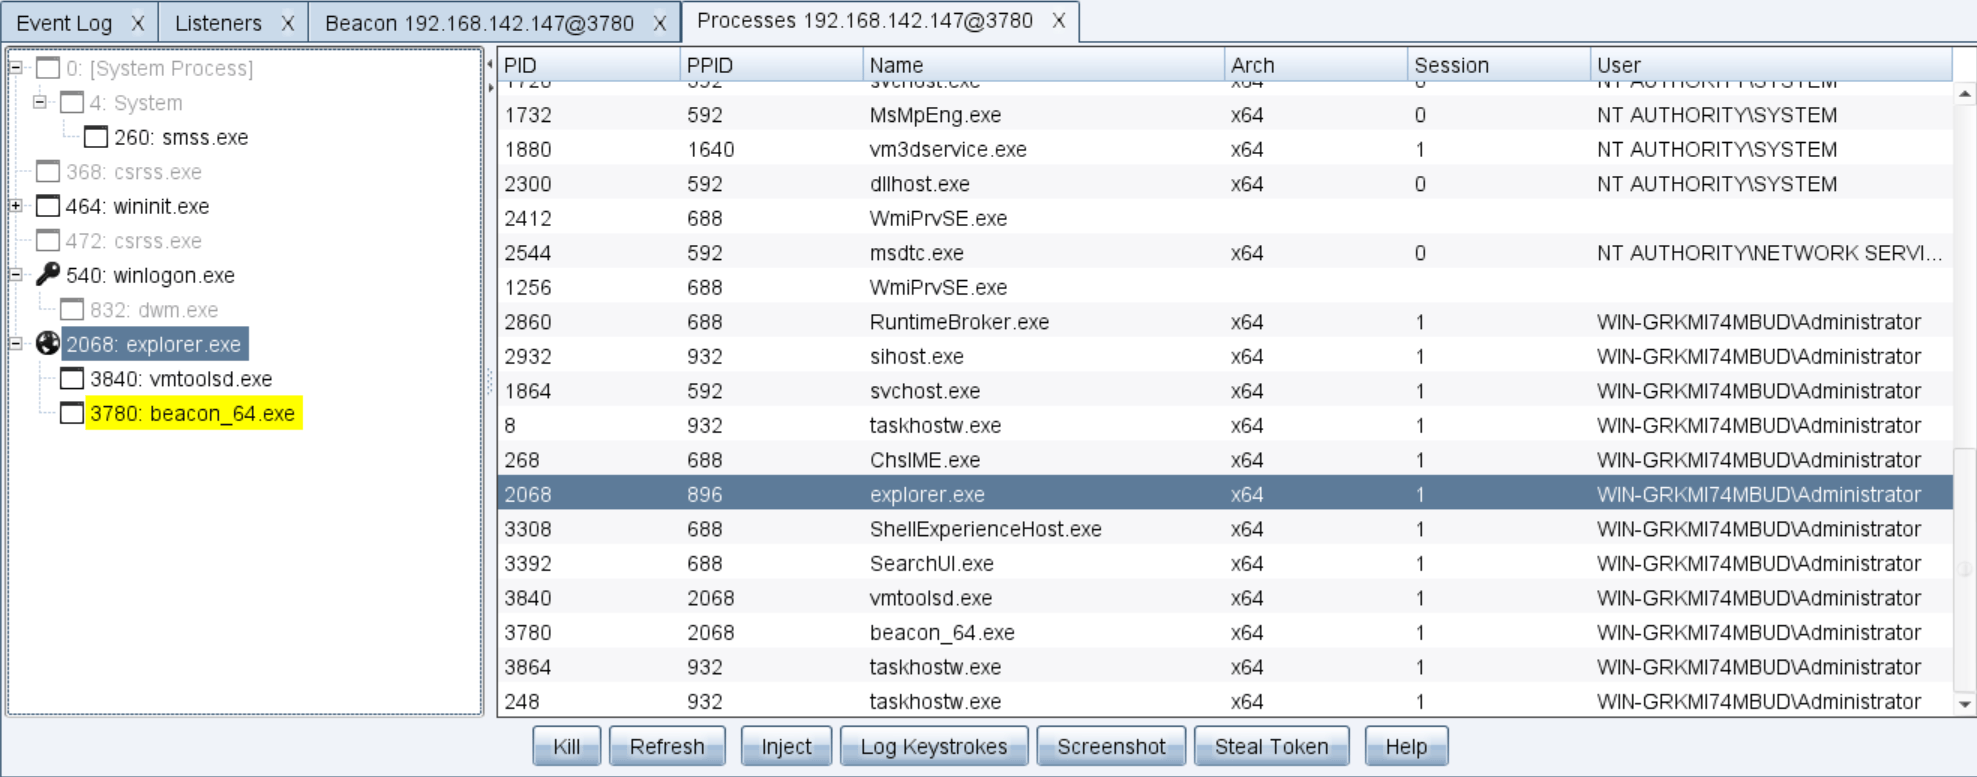Click the Log Keystrokes button

(933, 746)
